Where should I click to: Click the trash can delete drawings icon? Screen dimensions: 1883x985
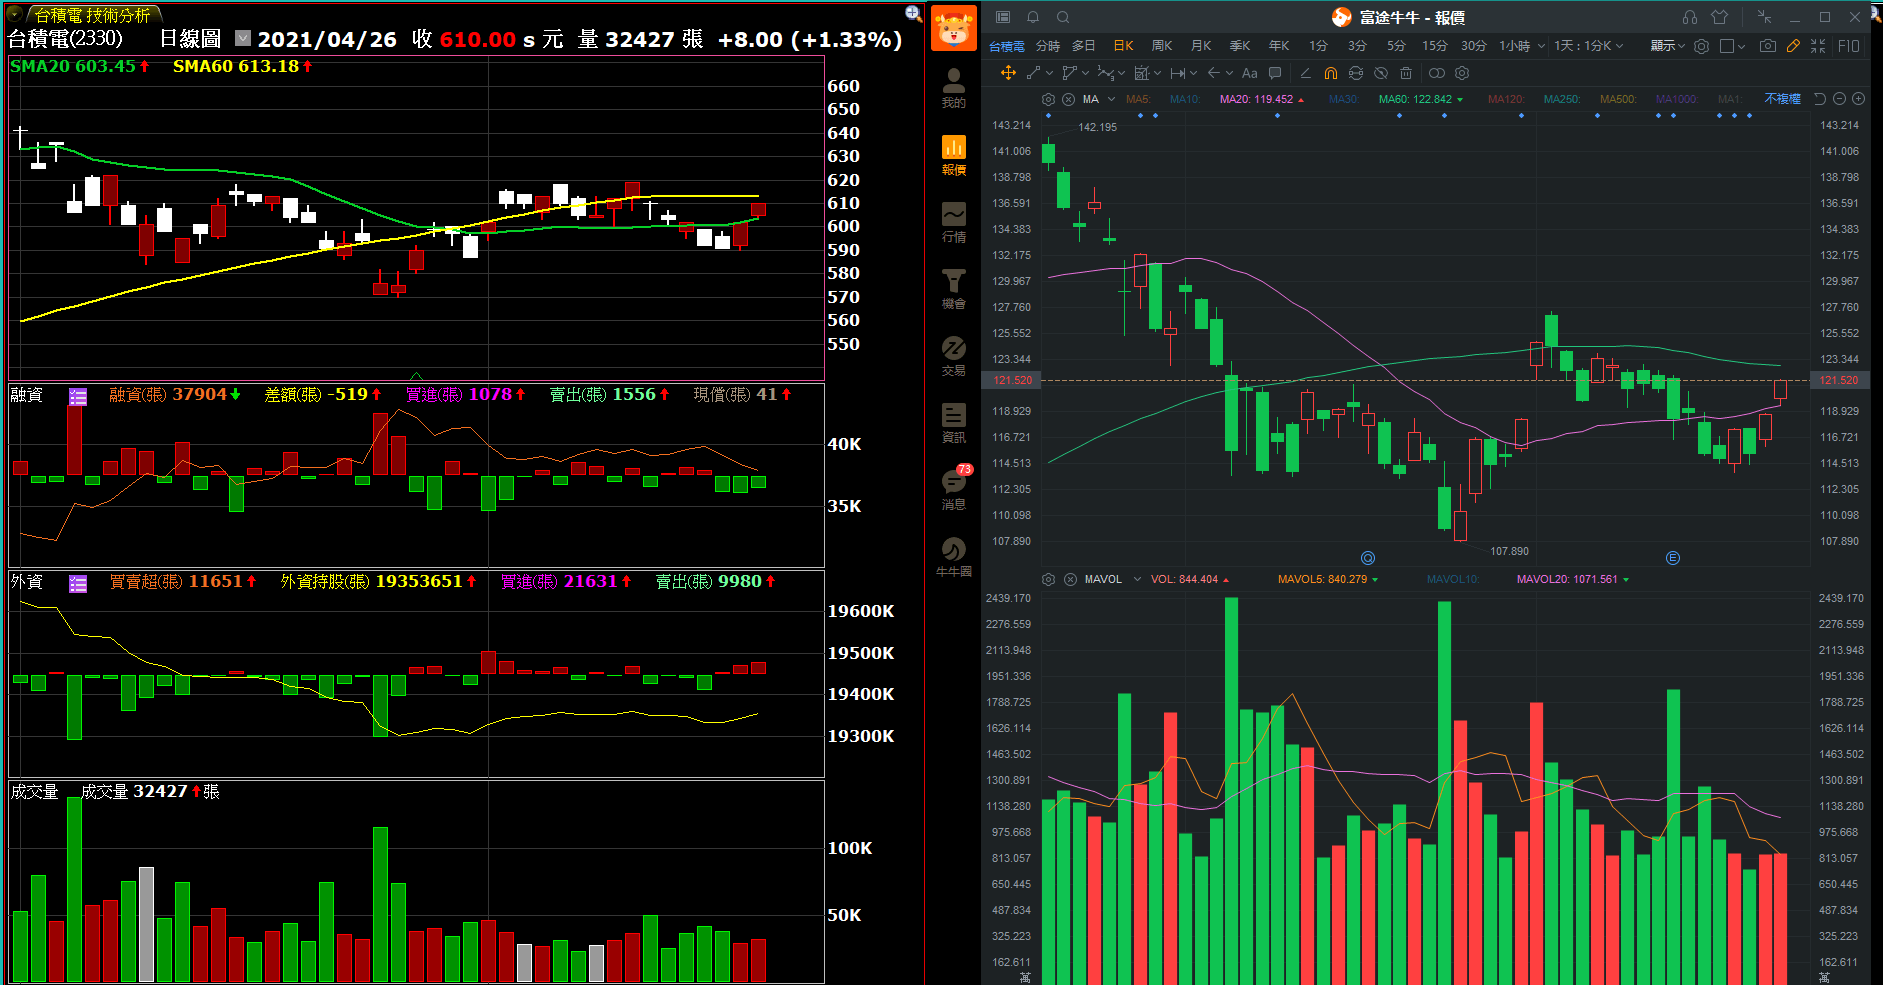(1406, 73)
